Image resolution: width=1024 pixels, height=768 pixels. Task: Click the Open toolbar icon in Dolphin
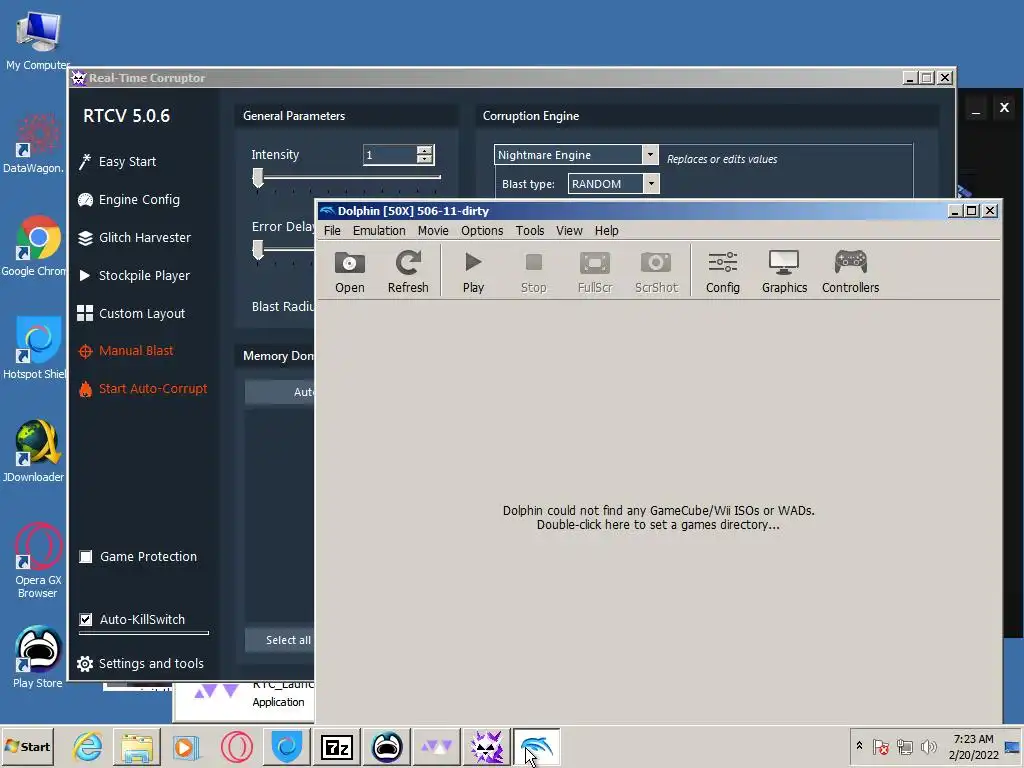click(349, 271)
